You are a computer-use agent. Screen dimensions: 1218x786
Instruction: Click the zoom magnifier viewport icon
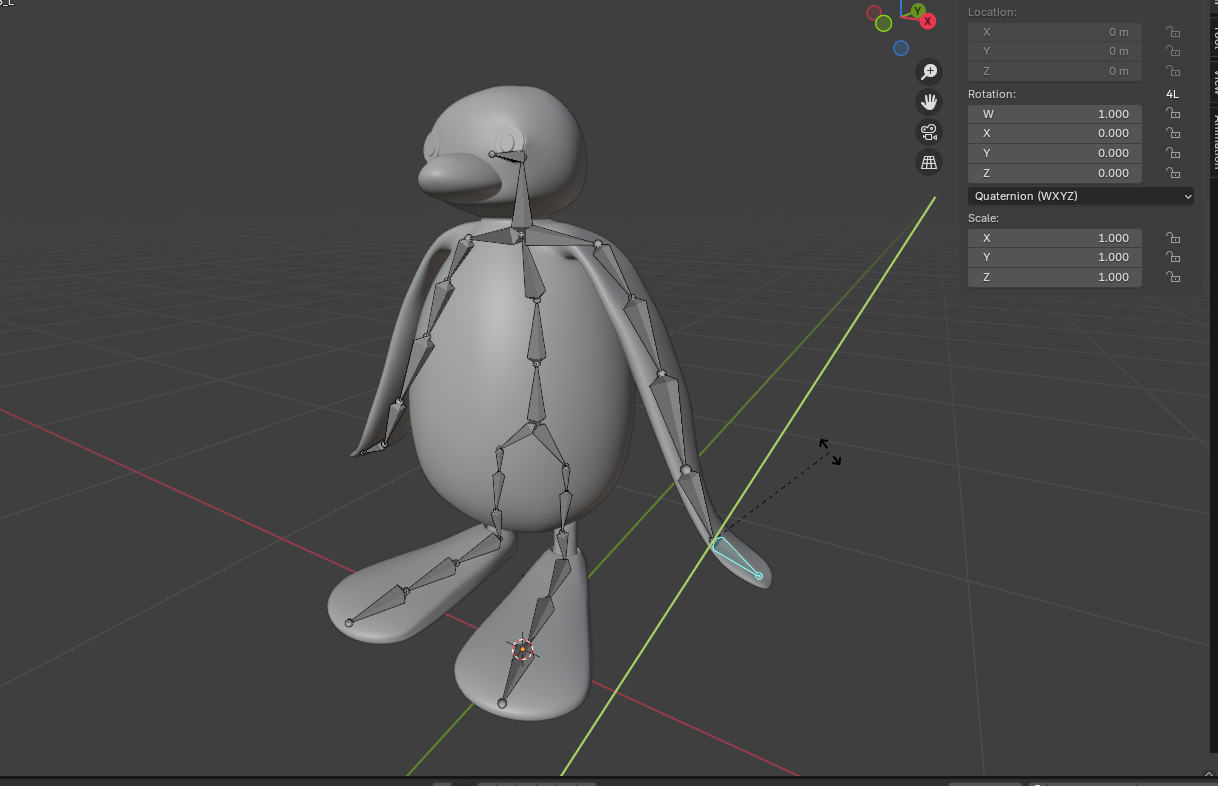[x=929, y=71]
